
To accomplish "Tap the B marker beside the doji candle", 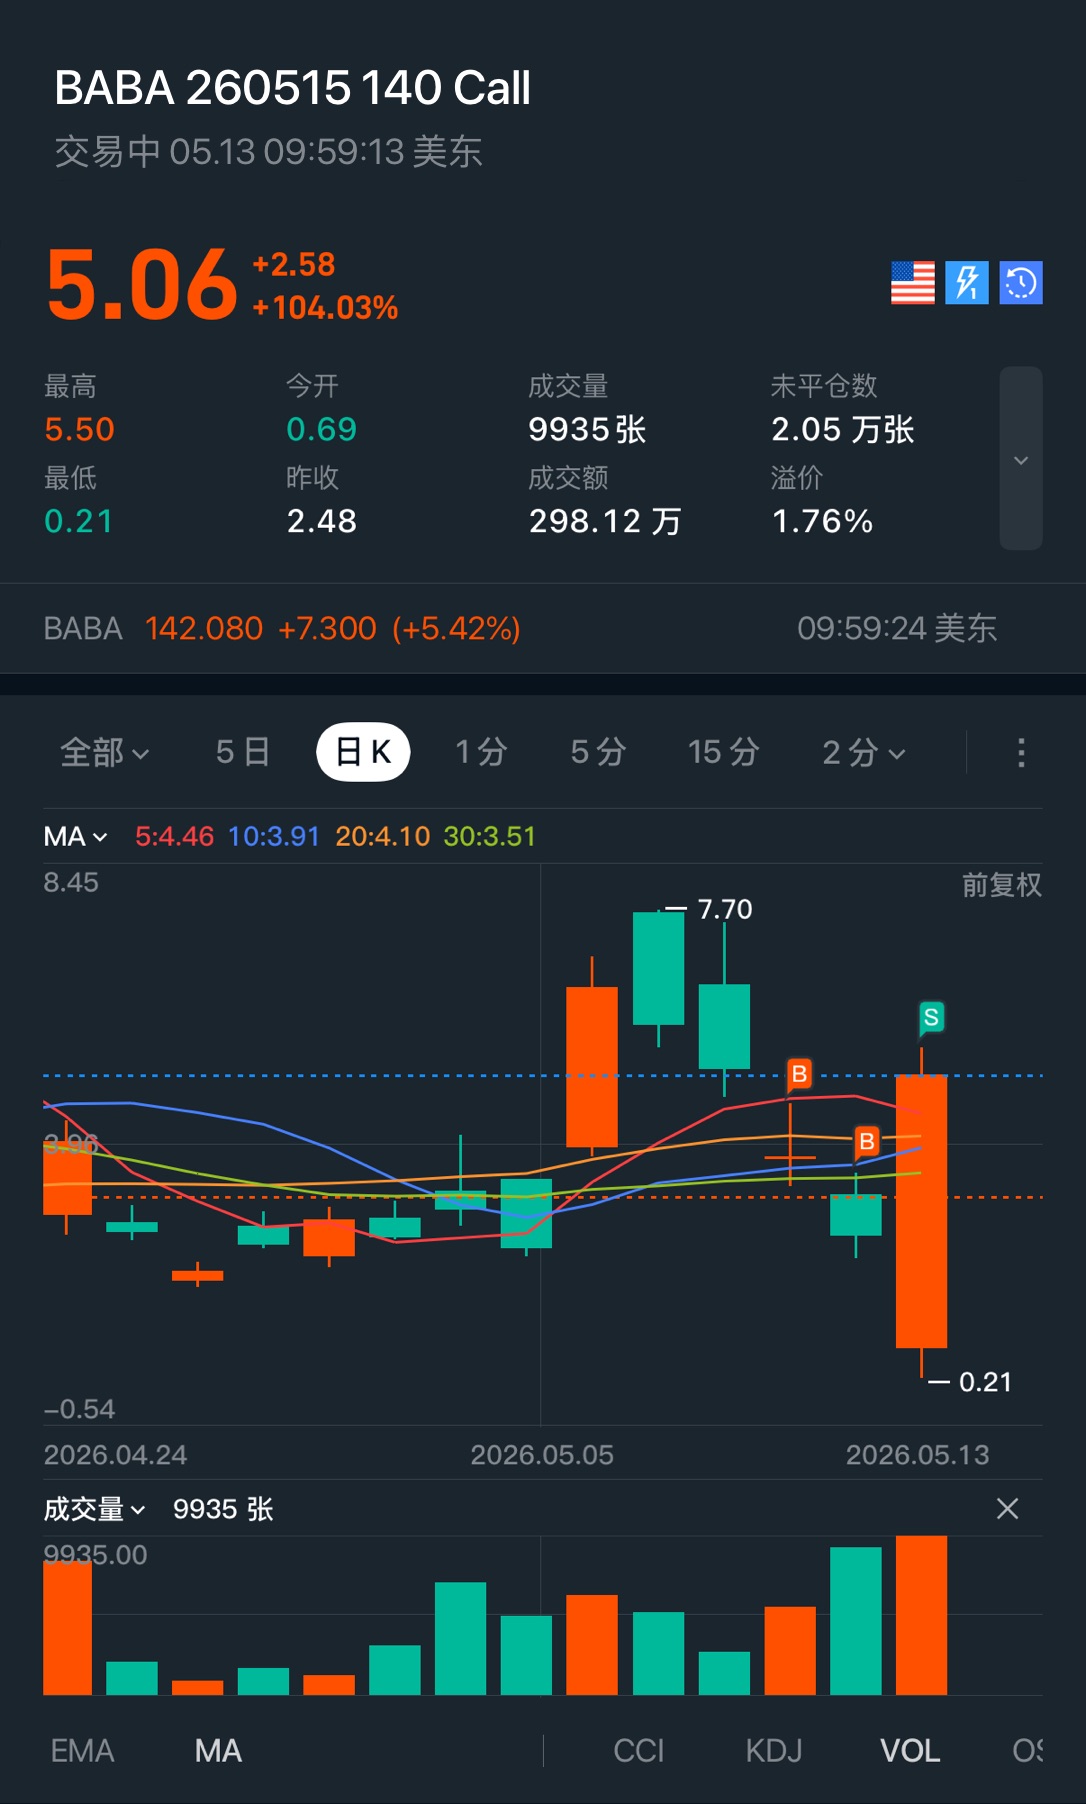I will [x=799, y=1075].
